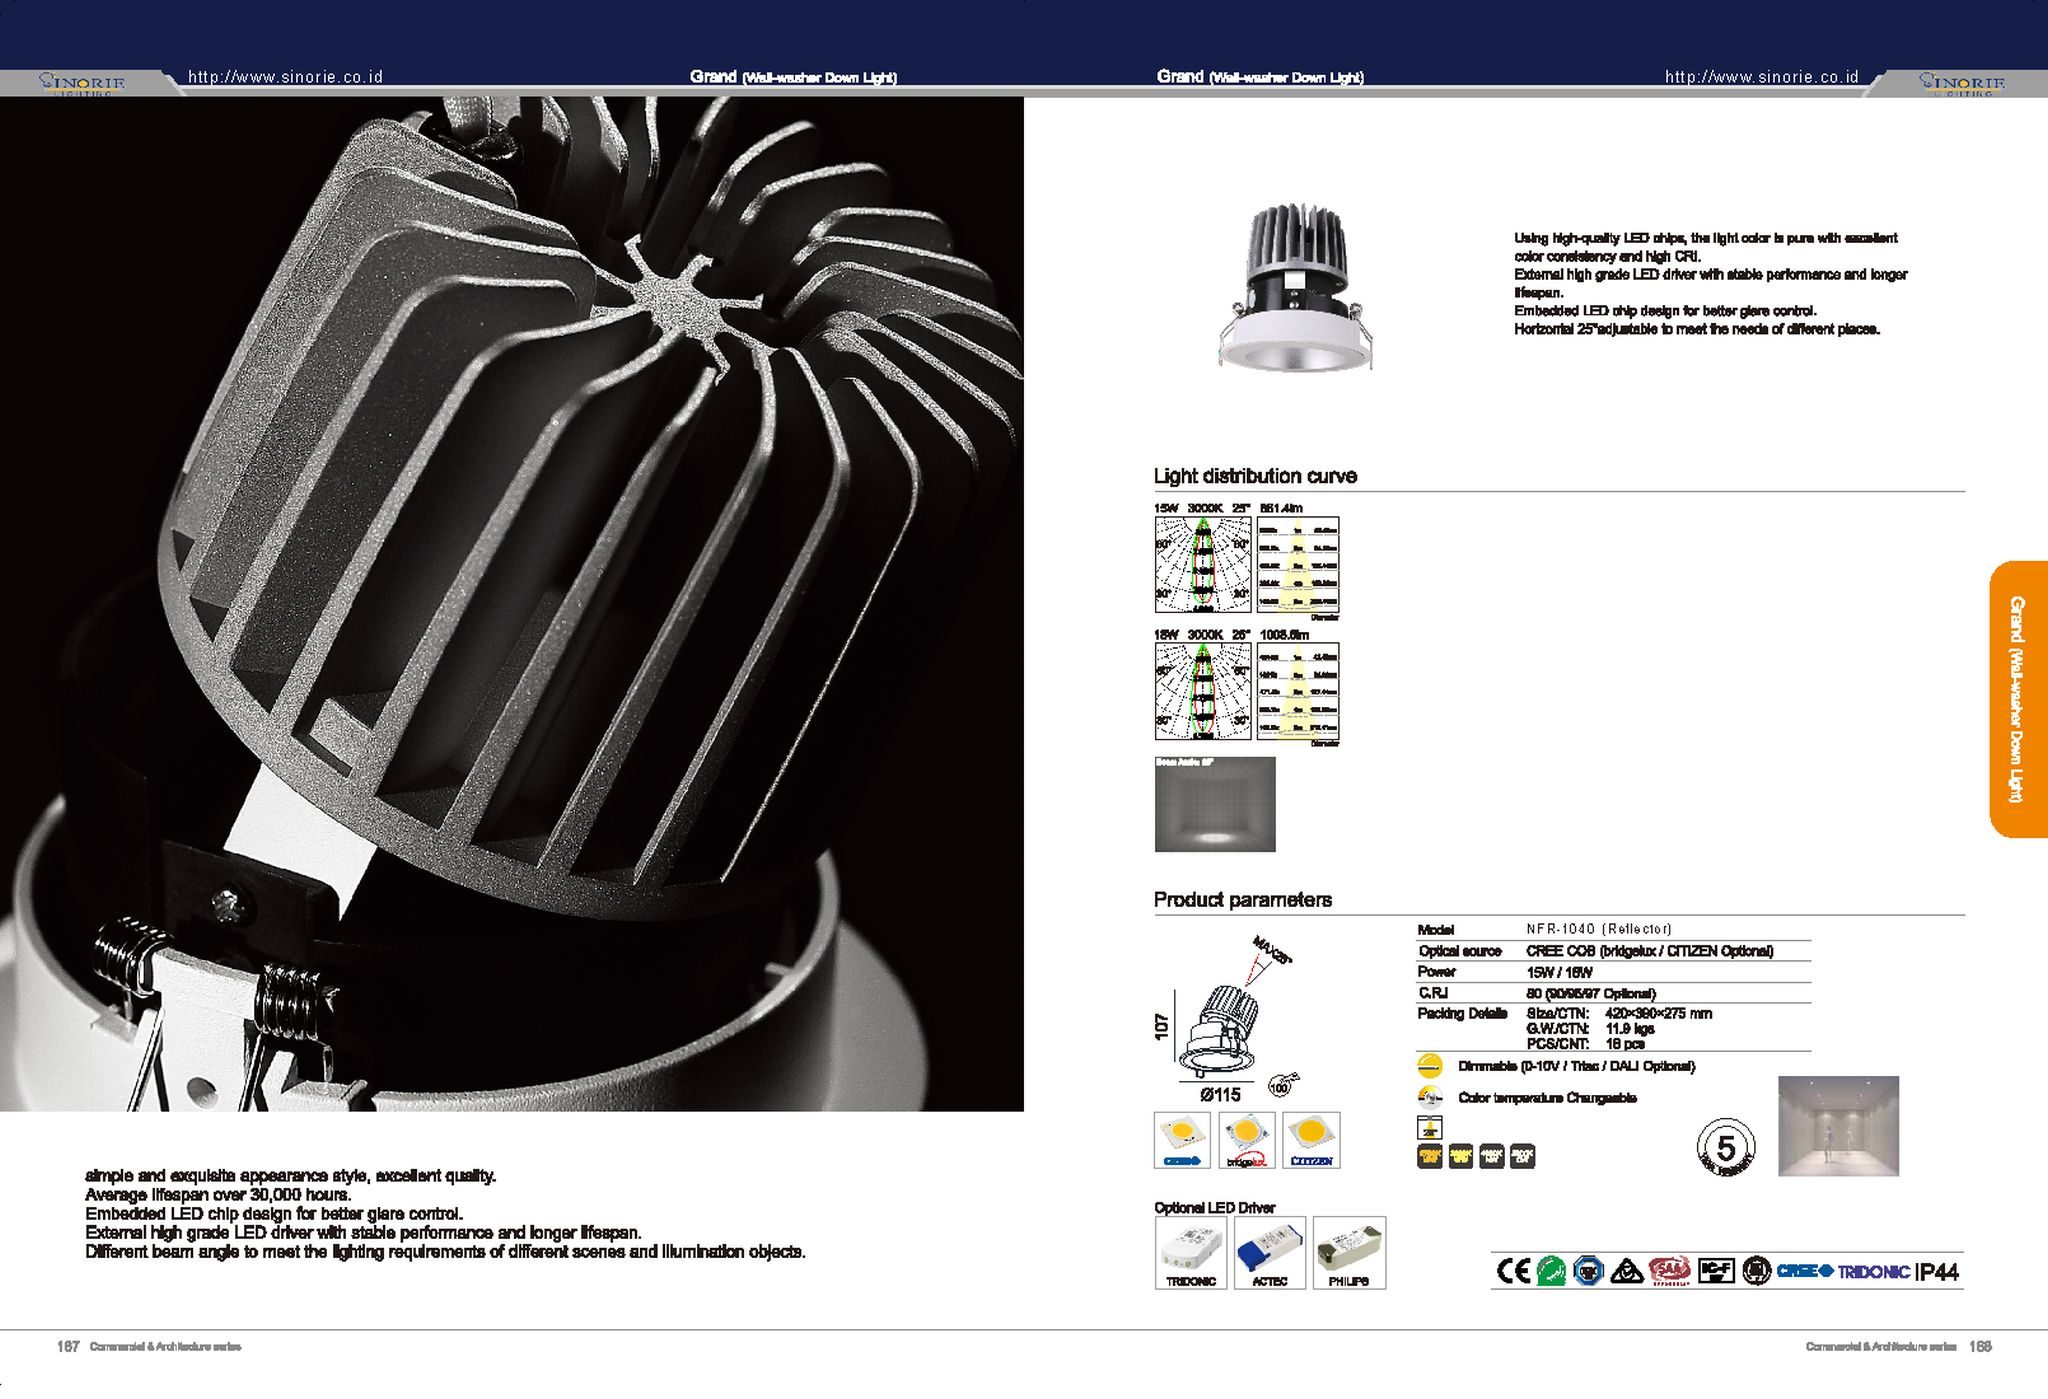Click the first orange color temperature swatch
The width and height of the screenshot is (2048, 1399).
click(x=1429, y=1157)
